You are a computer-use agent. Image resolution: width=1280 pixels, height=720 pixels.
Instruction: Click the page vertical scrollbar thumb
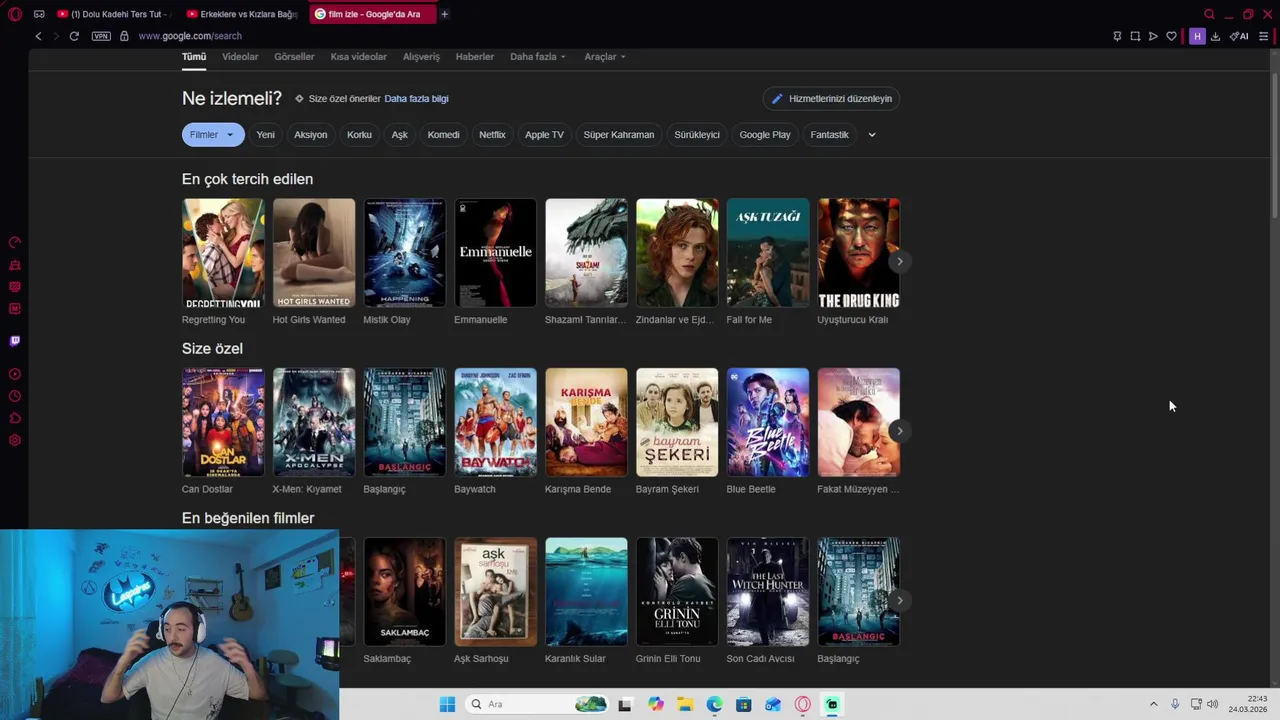click(x=1273, y=145)
